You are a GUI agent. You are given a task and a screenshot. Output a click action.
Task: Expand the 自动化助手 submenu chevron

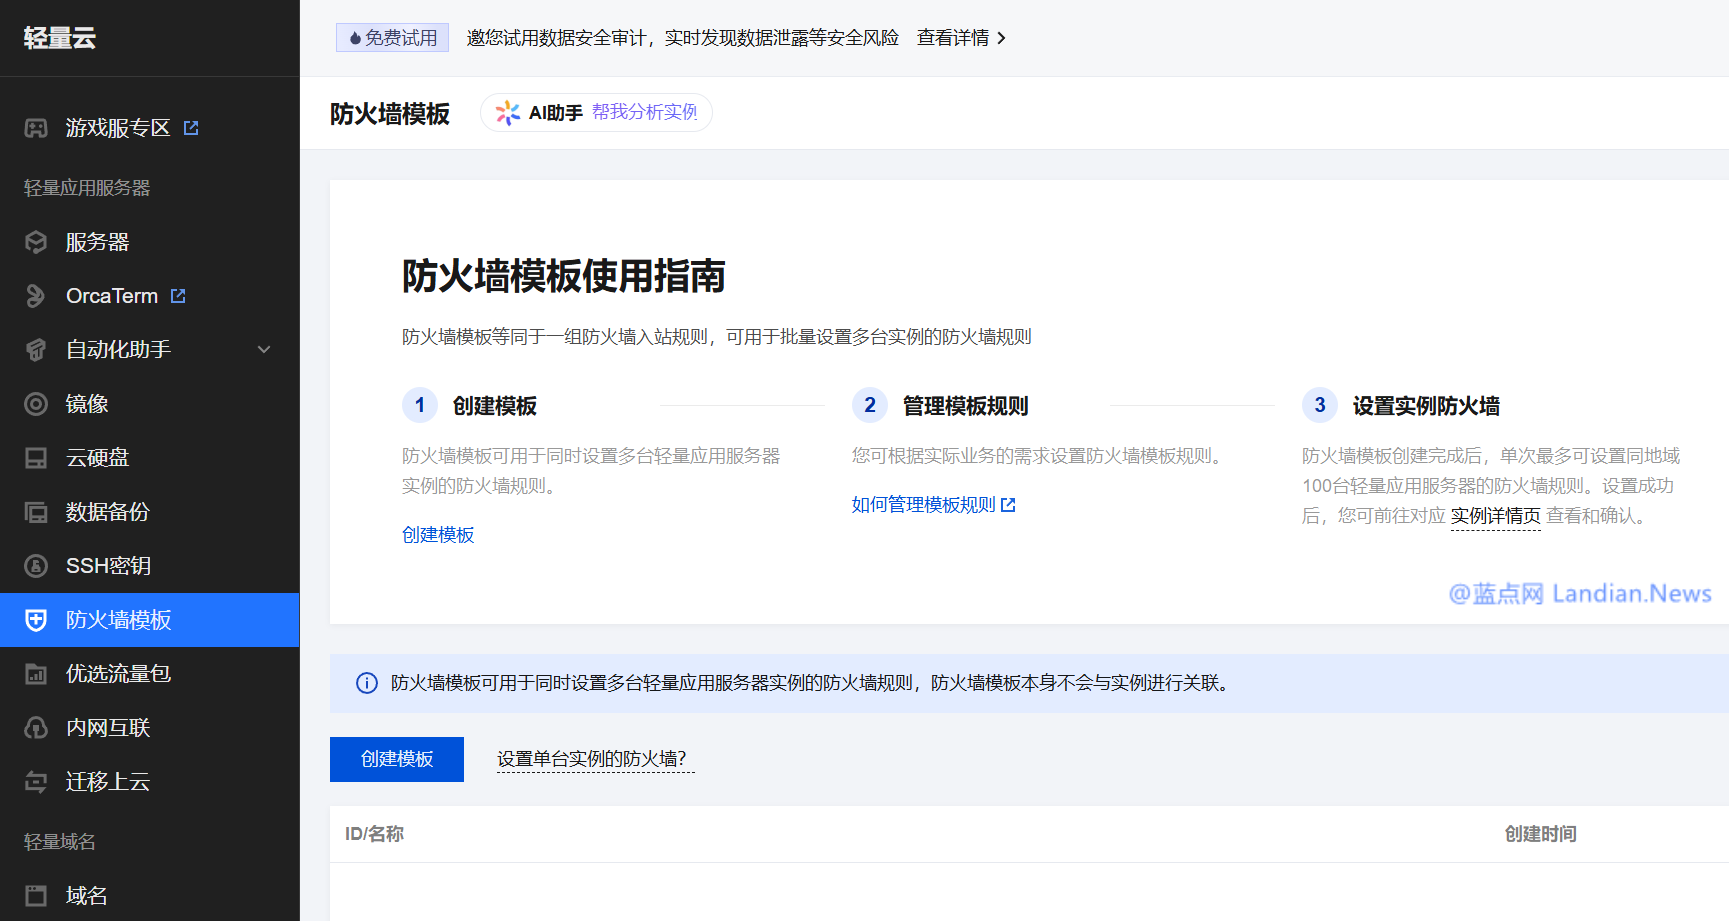(x=264, y=350)
